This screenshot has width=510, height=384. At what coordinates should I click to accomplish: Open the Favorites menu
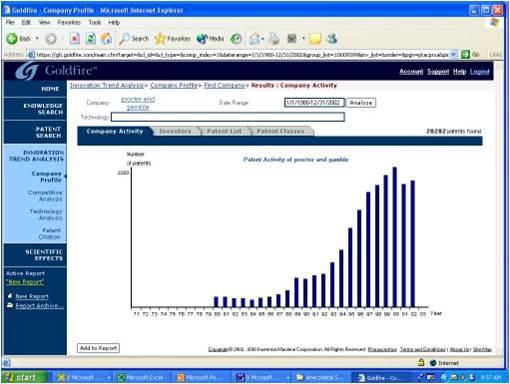coord(69,23)
